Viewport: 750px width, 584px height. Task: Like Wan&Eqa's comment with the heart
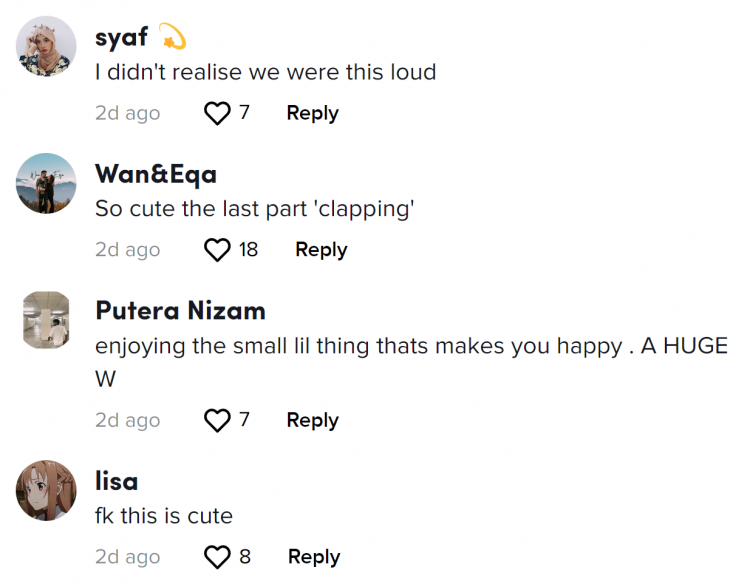coord(217,250)
